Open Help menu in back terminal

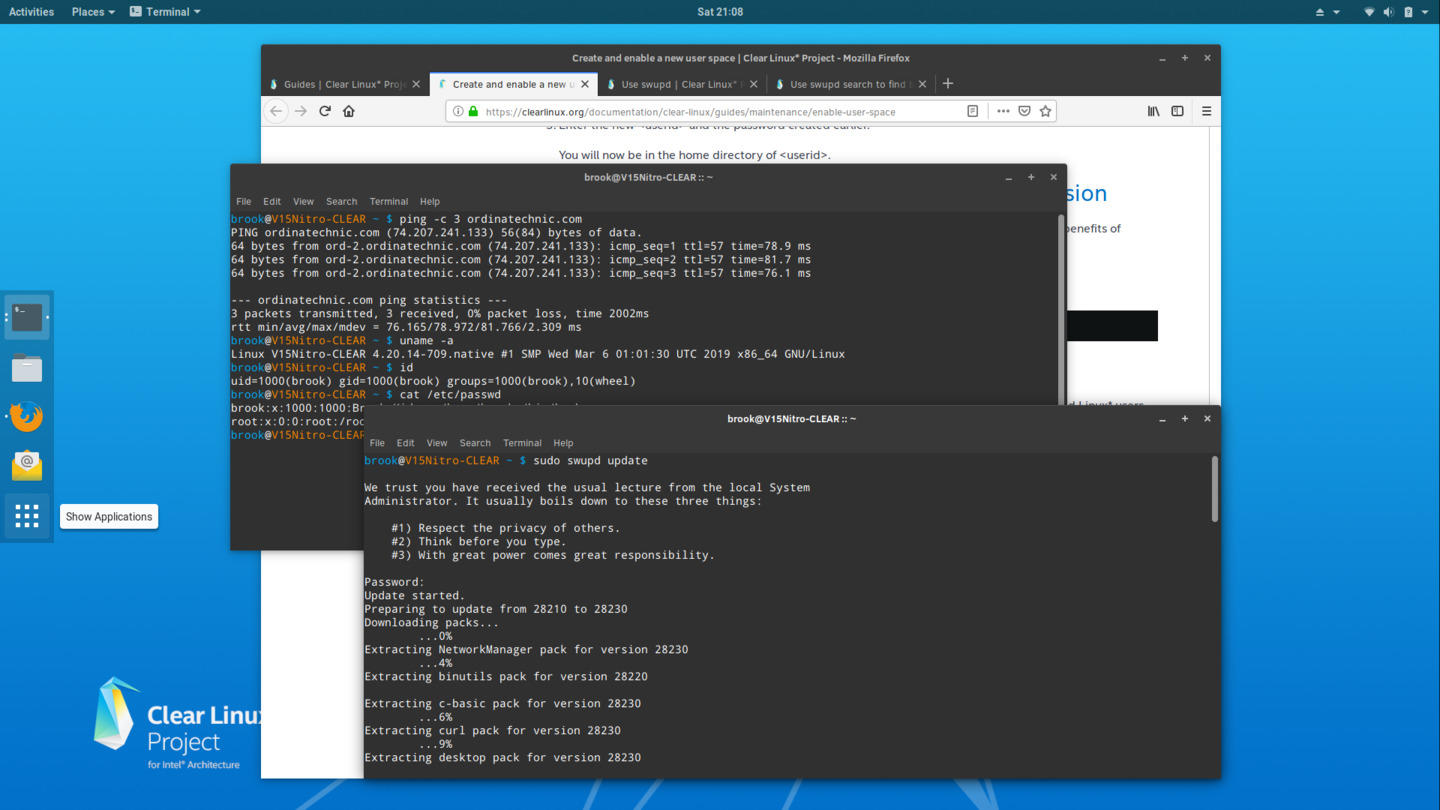(x=430, y=201)
